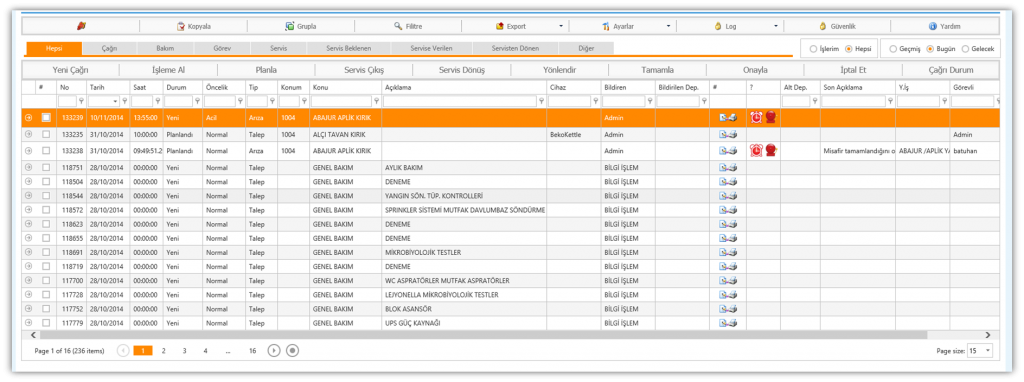Image resolution: width=1024 pixels, height=382 pixels.
Task: Click the İptal Et button
Action: [x=853, y=70]
